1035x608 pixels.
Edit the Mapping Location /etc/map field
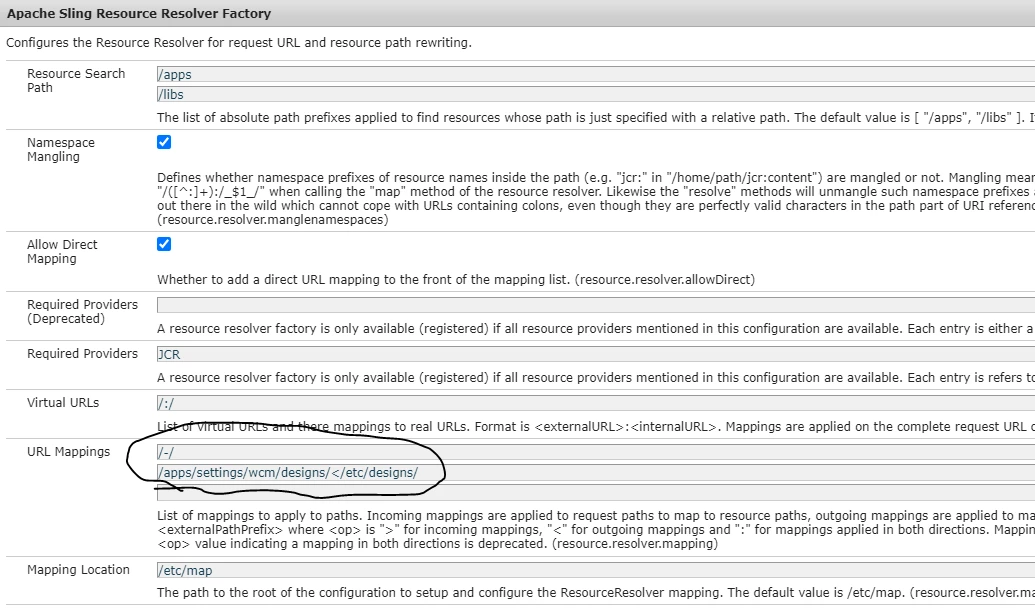point(595,570)
